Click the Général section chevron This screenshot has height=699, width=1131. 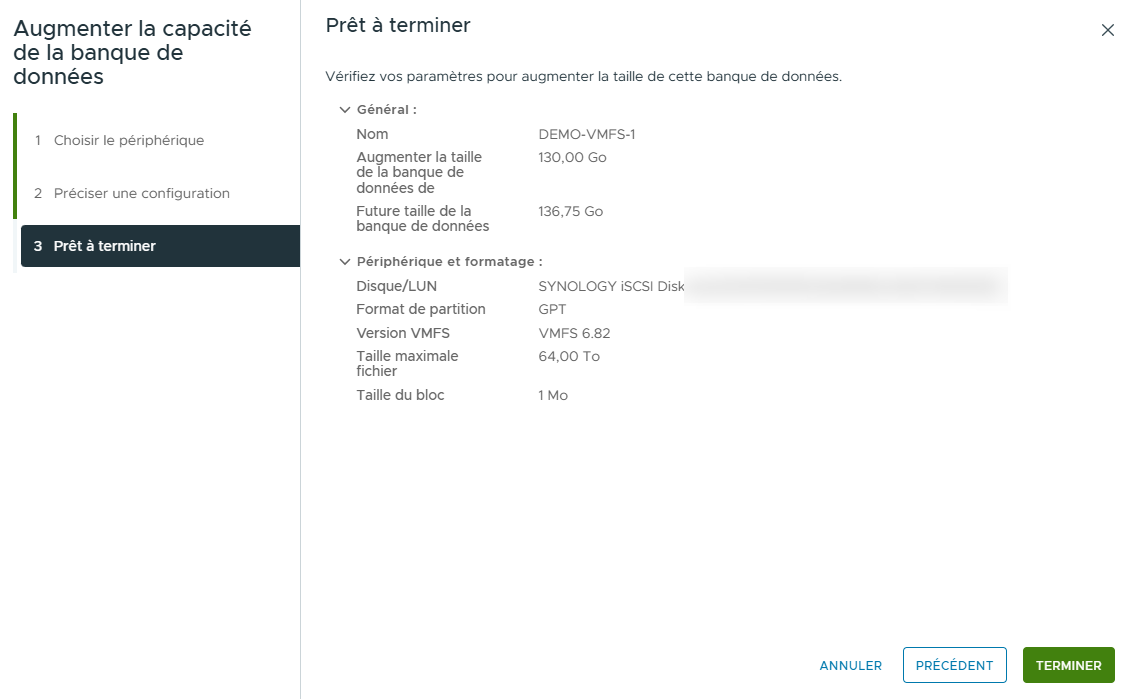(x=345, y=109)
